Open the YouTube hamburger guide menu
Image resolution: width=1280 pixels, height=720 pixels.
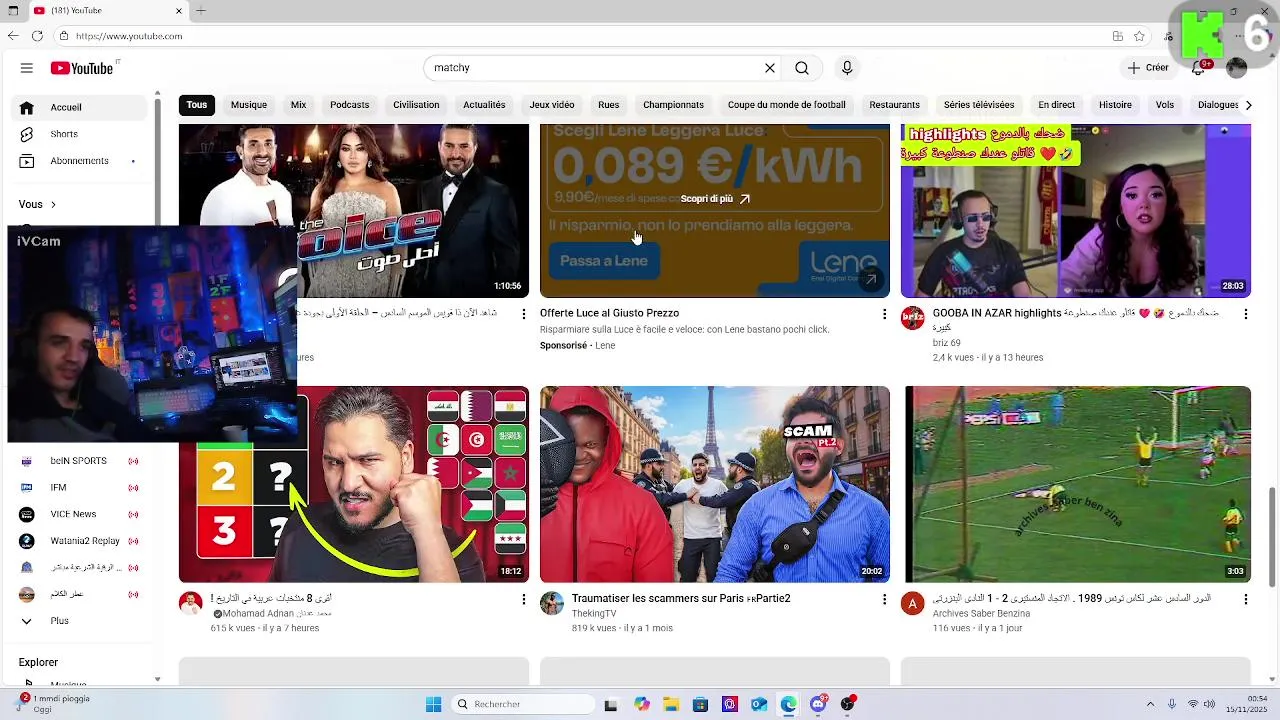pos(27,68)
